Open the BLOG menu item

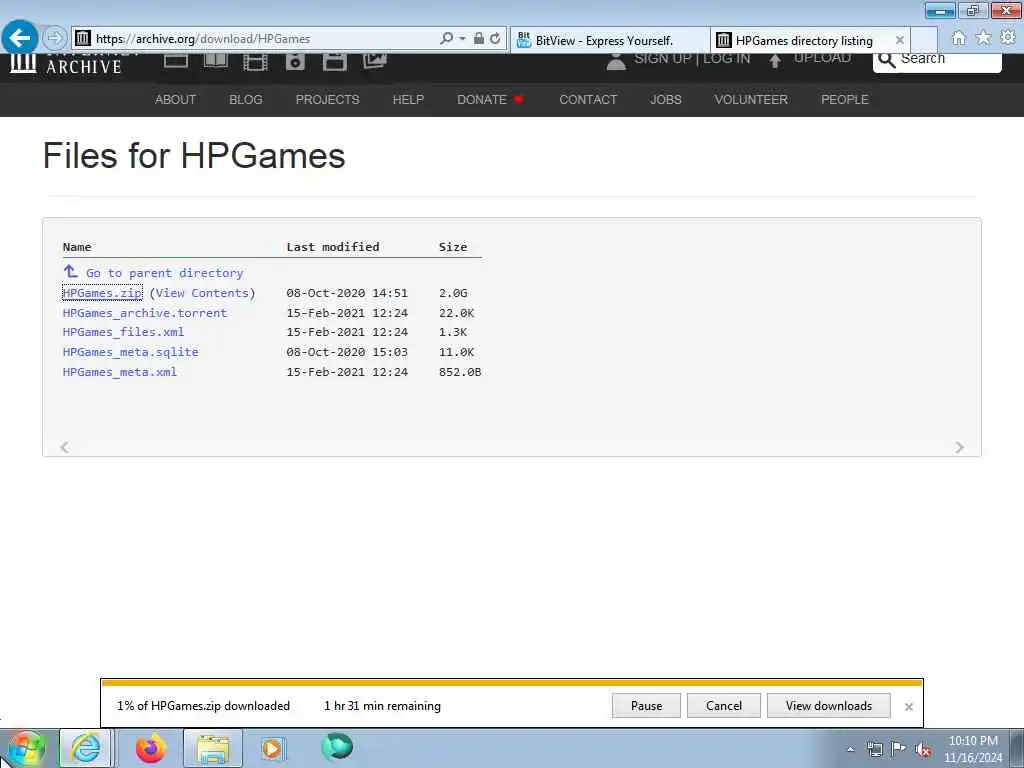(246, 99)
